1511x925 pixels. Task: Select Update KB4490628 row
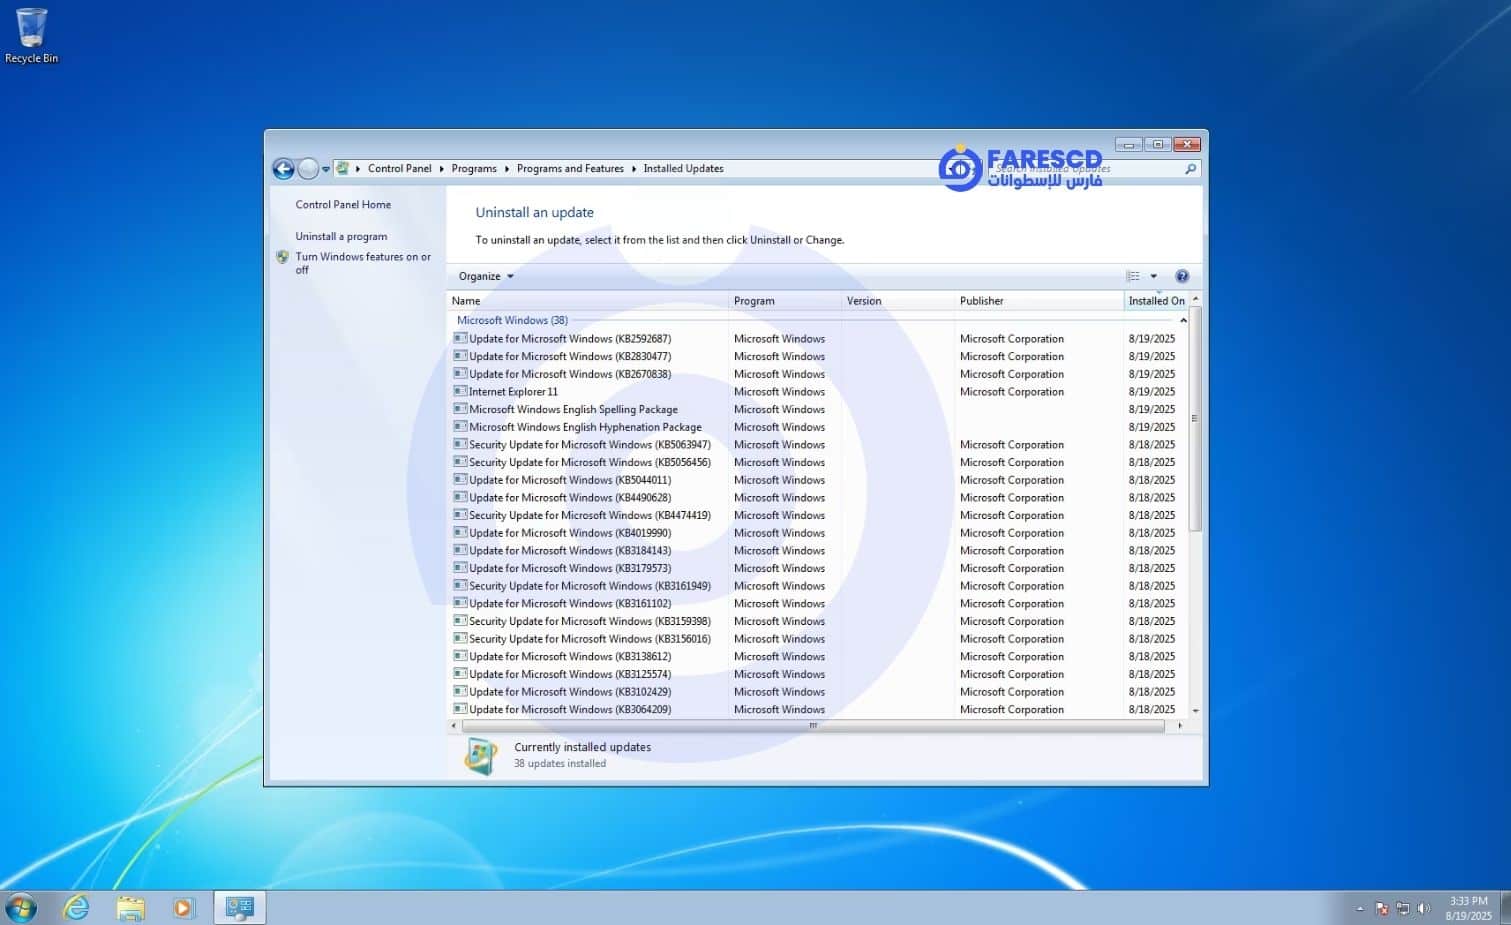(817, 498)
